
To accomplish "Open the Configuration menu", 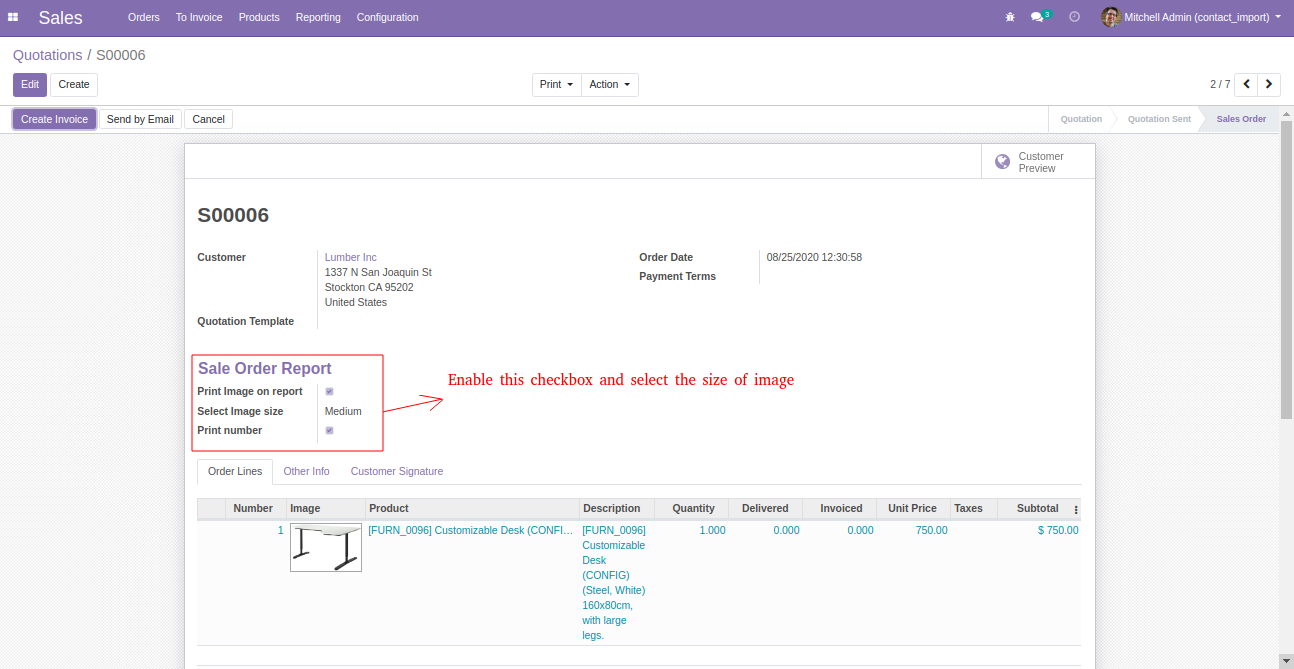I will [x=387, y=17].
